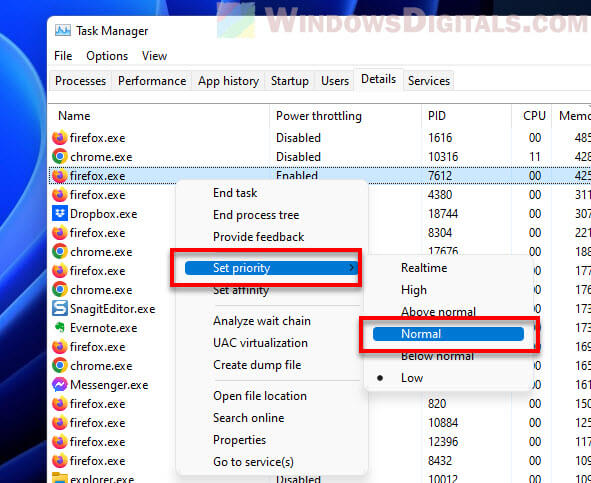Switch to the Performance tab
This screenshot has width=591, height=483.
coord(152,81)
